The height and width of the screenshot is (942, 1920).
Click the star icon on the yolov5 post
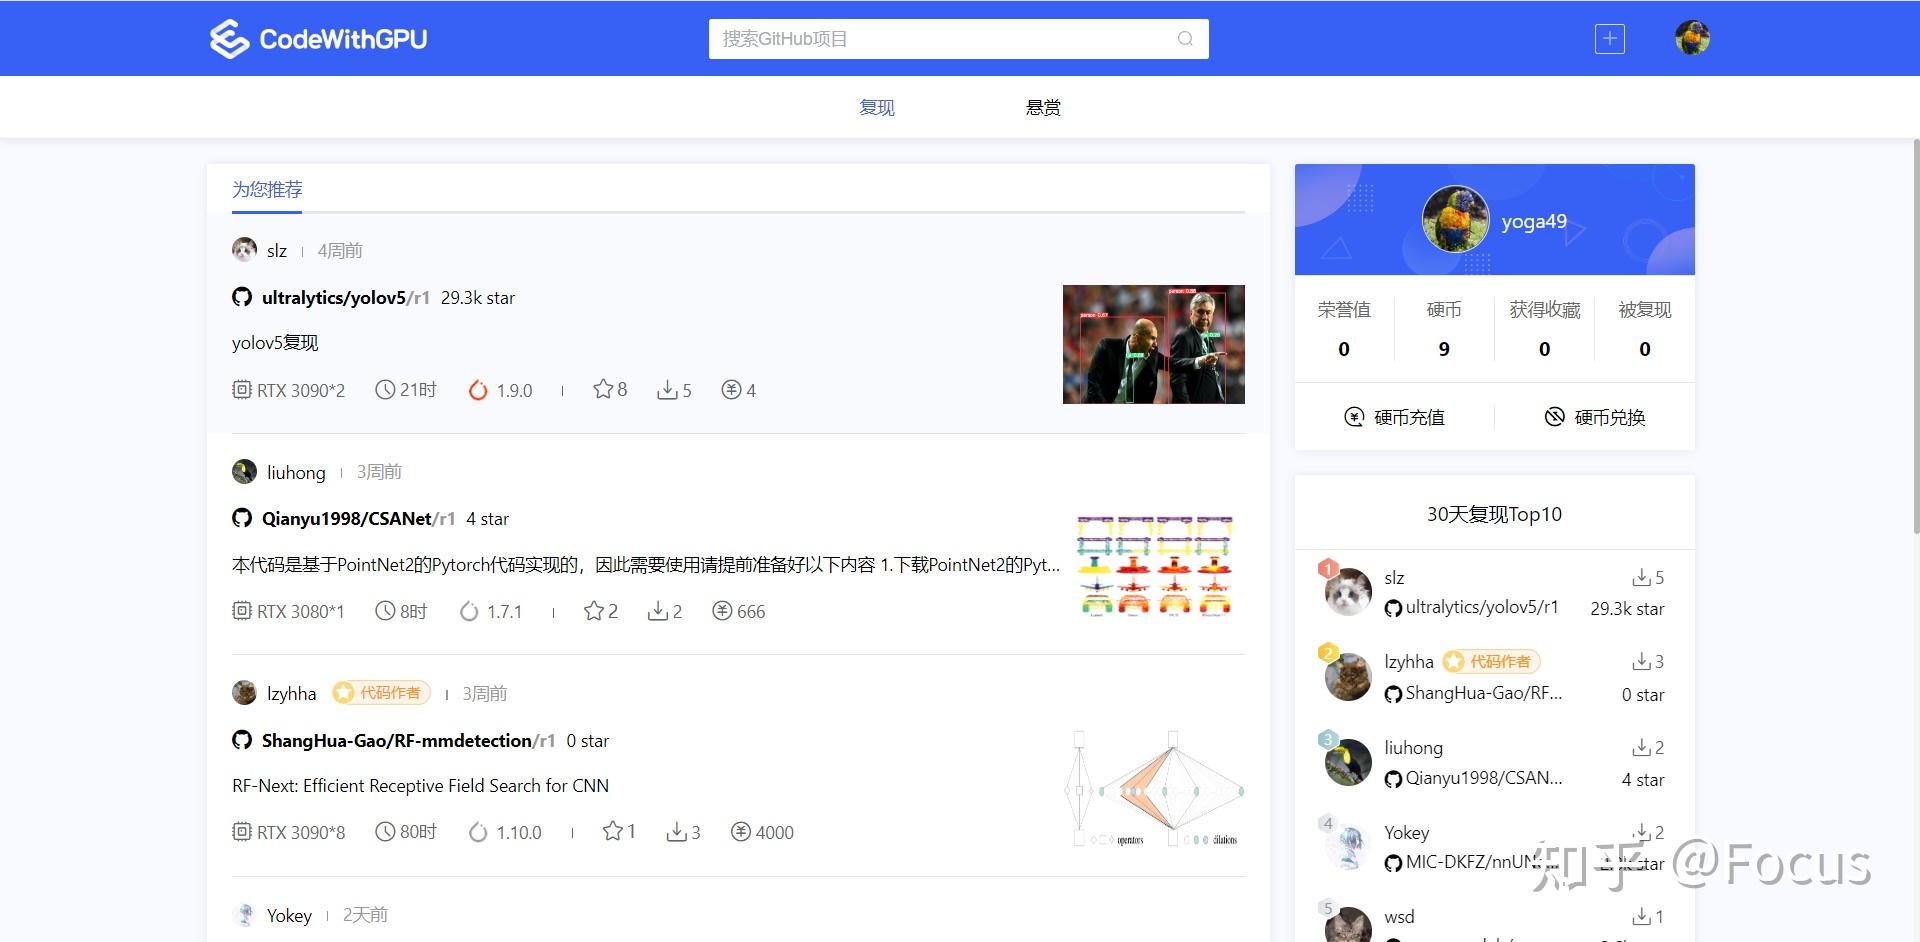601,389
